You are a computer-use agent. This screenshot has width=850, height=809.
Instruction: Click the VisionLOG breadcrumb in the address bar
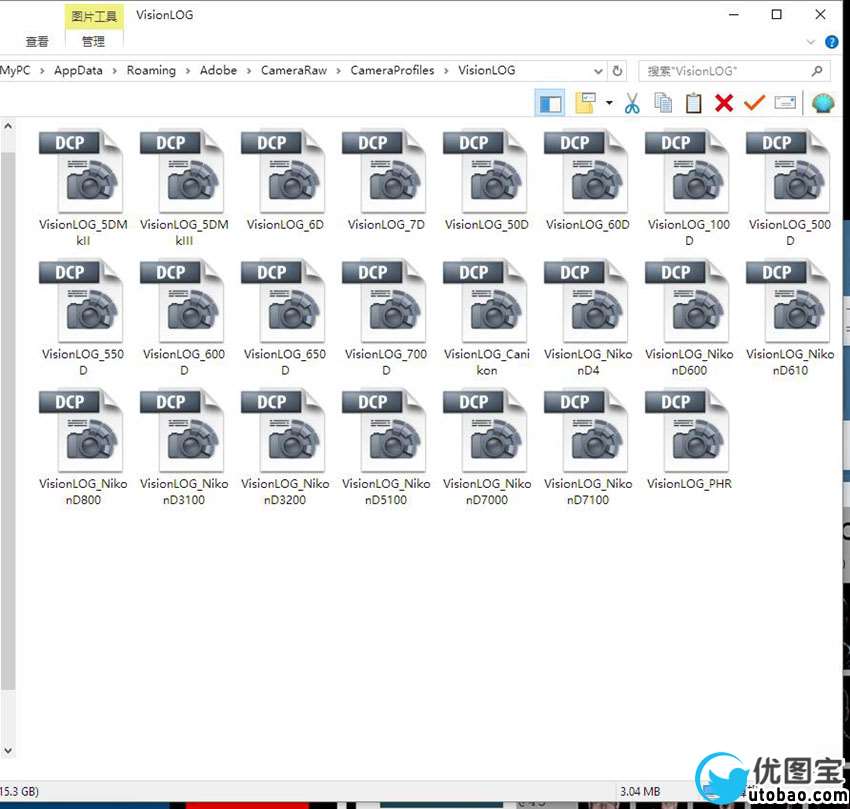pyautogui.click(x=487, y=70)
